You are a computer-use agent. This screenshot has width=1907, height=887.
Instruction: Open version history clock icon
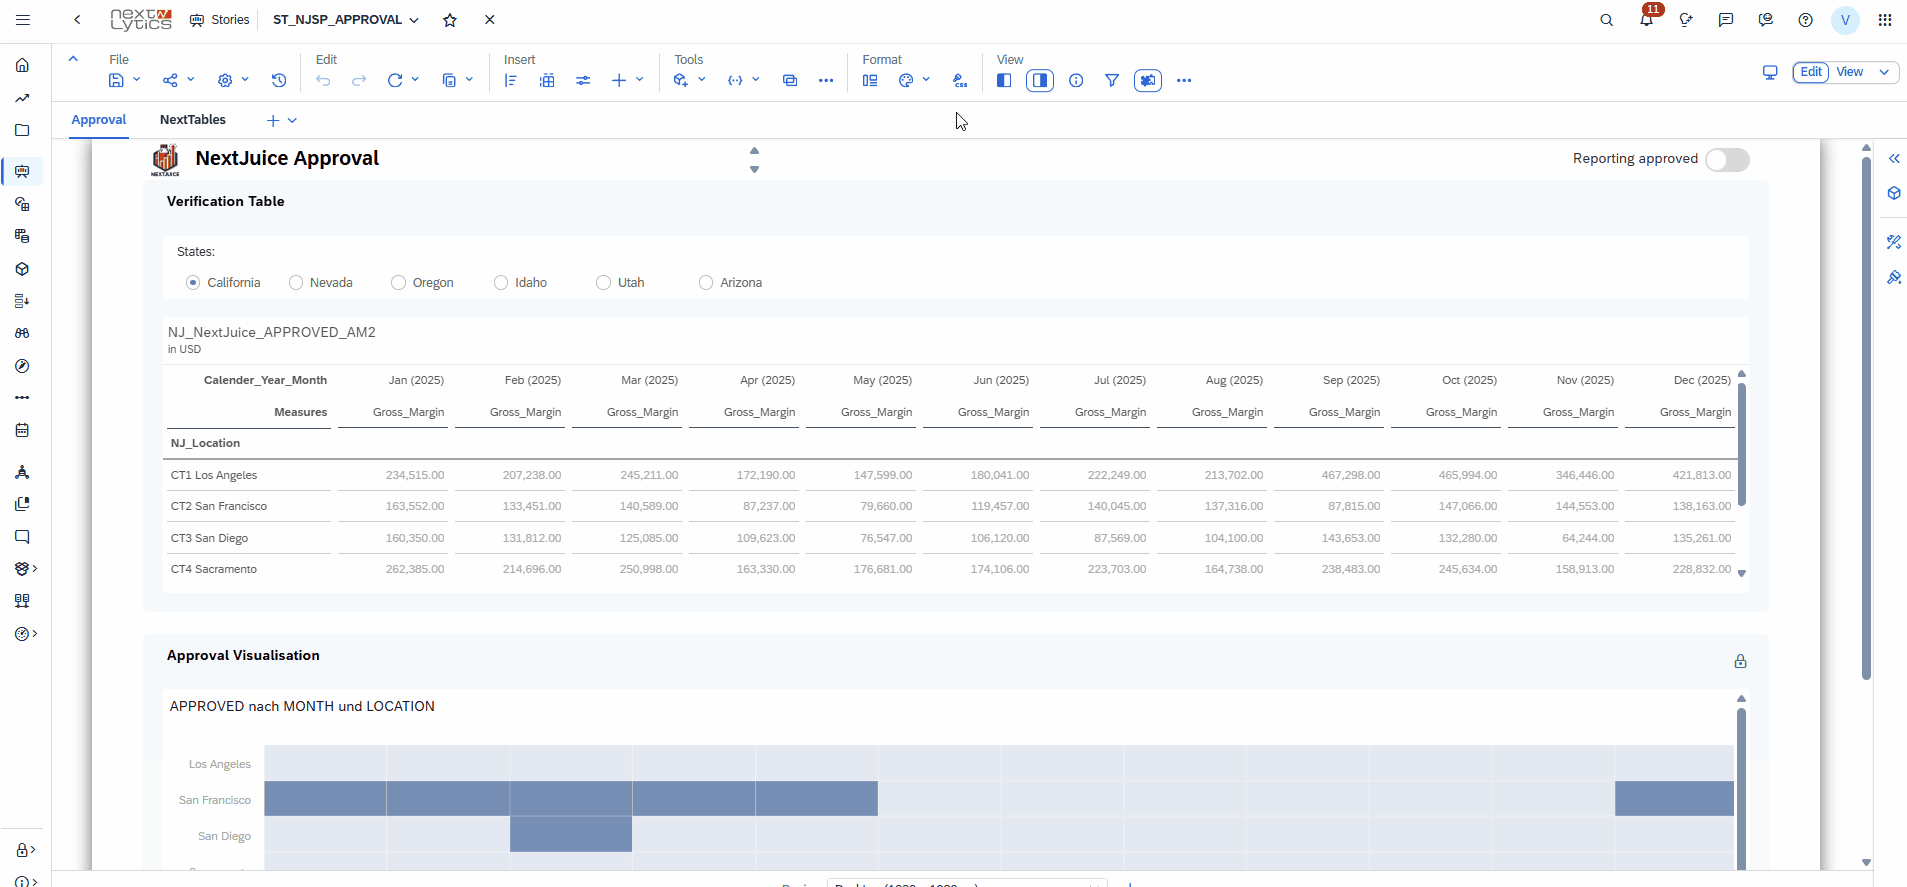coord(279,80)
